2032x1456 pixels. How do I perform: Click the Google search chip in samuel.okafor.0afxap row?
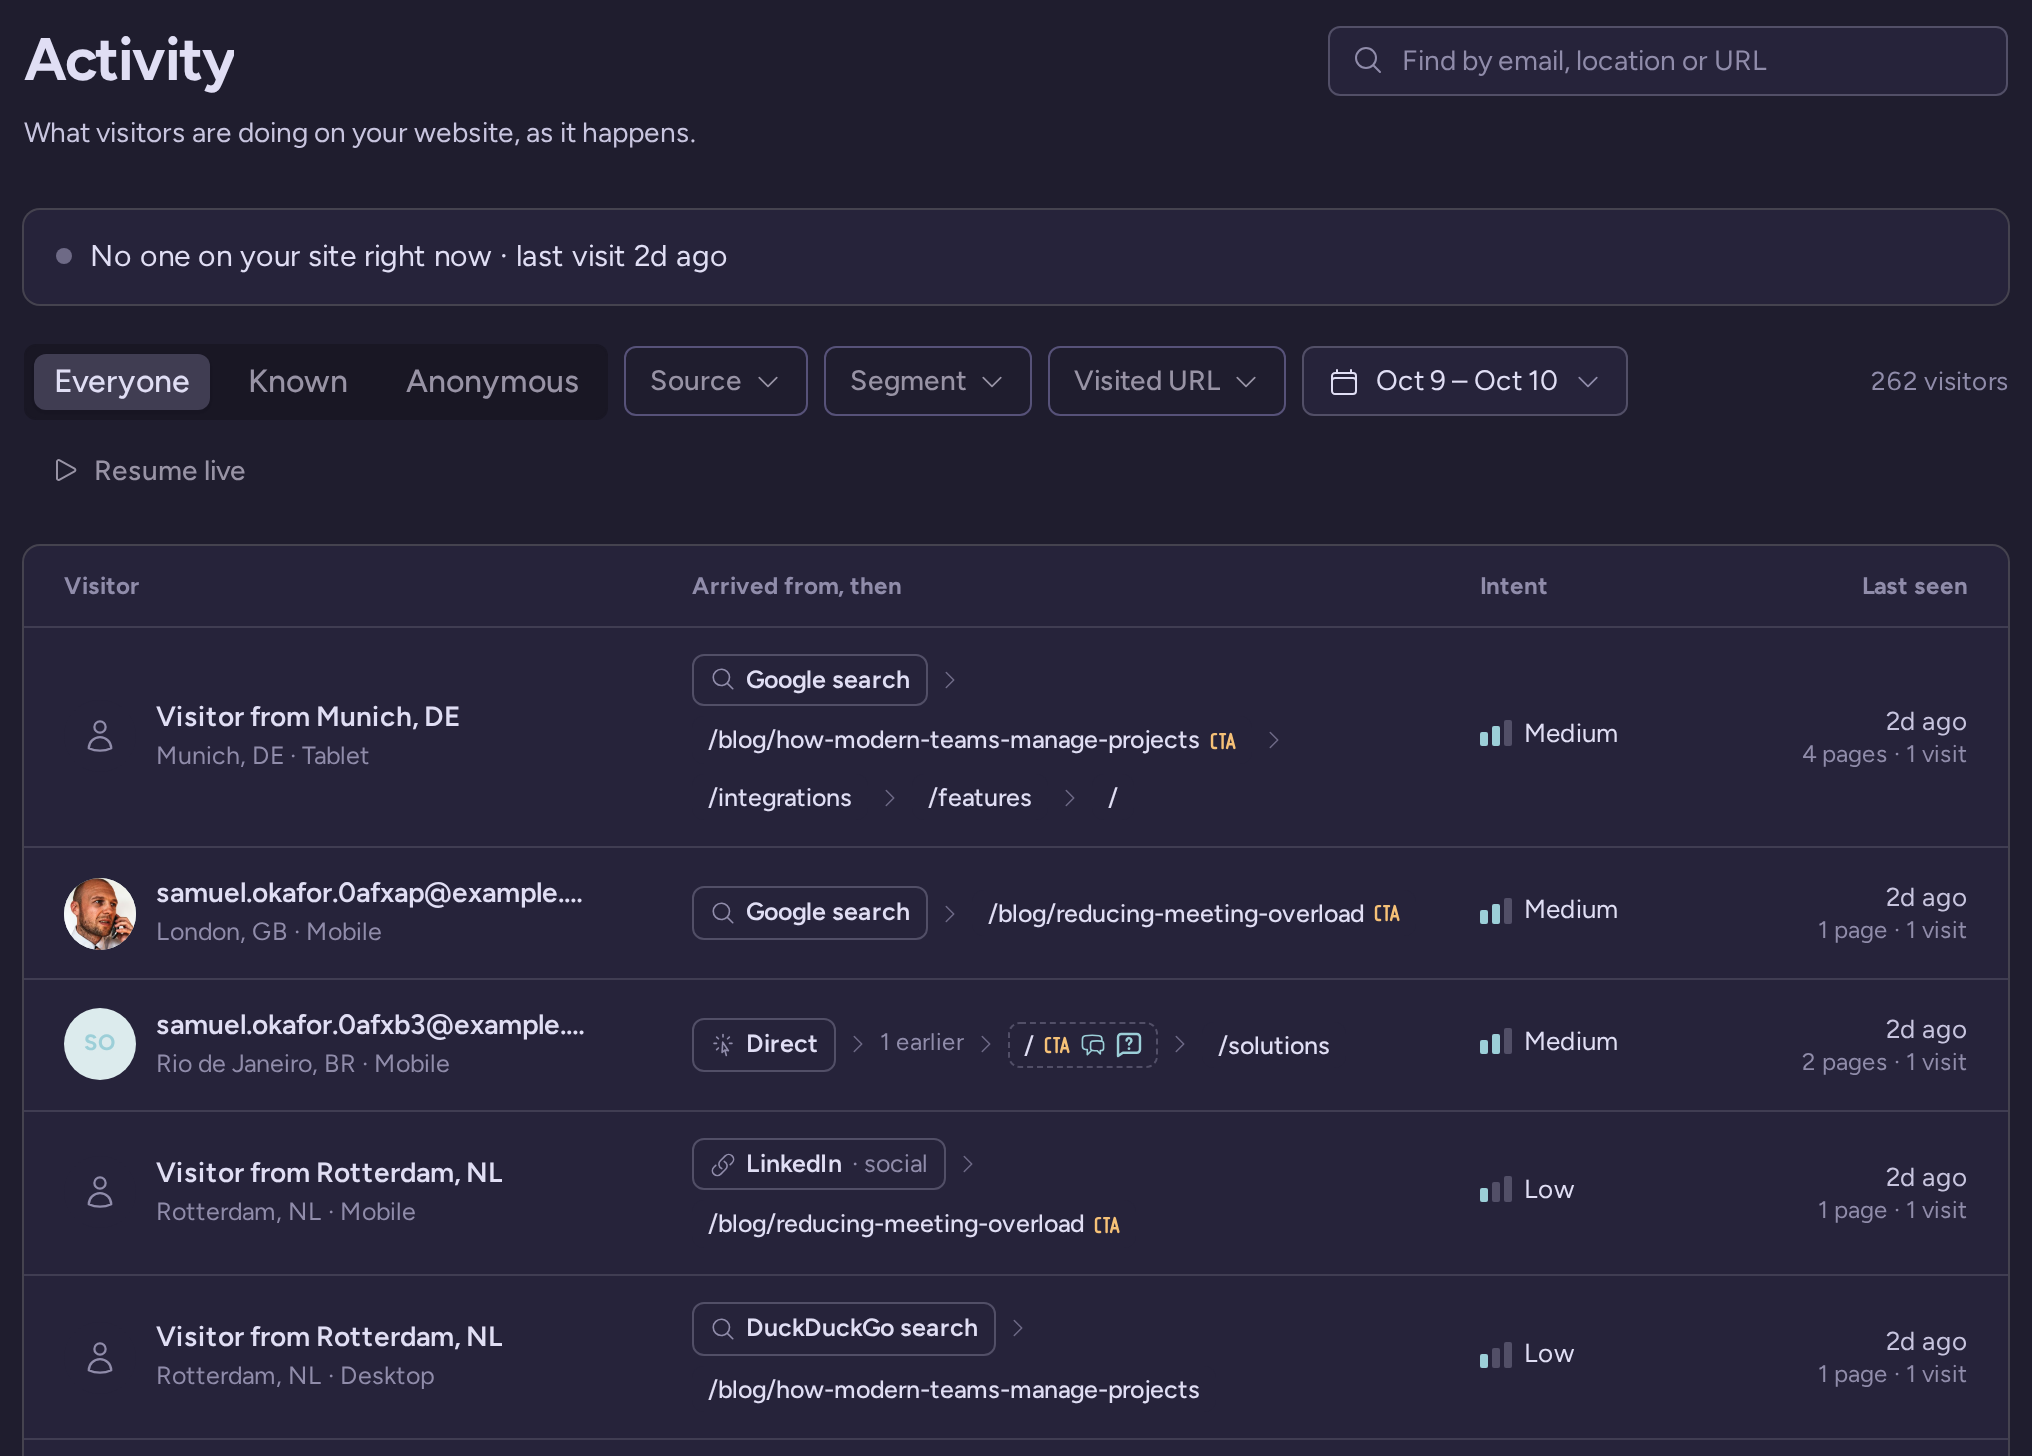pyautogui.click(x=810, y=913)
